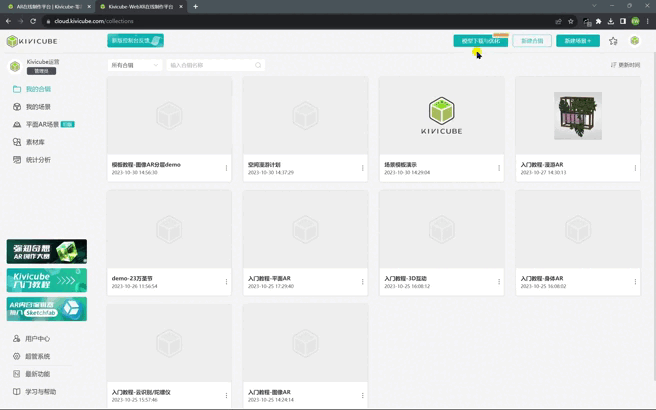Open 最新功能 in the sidebar
The height and width of the screenshot is (410, 656).
37,374
